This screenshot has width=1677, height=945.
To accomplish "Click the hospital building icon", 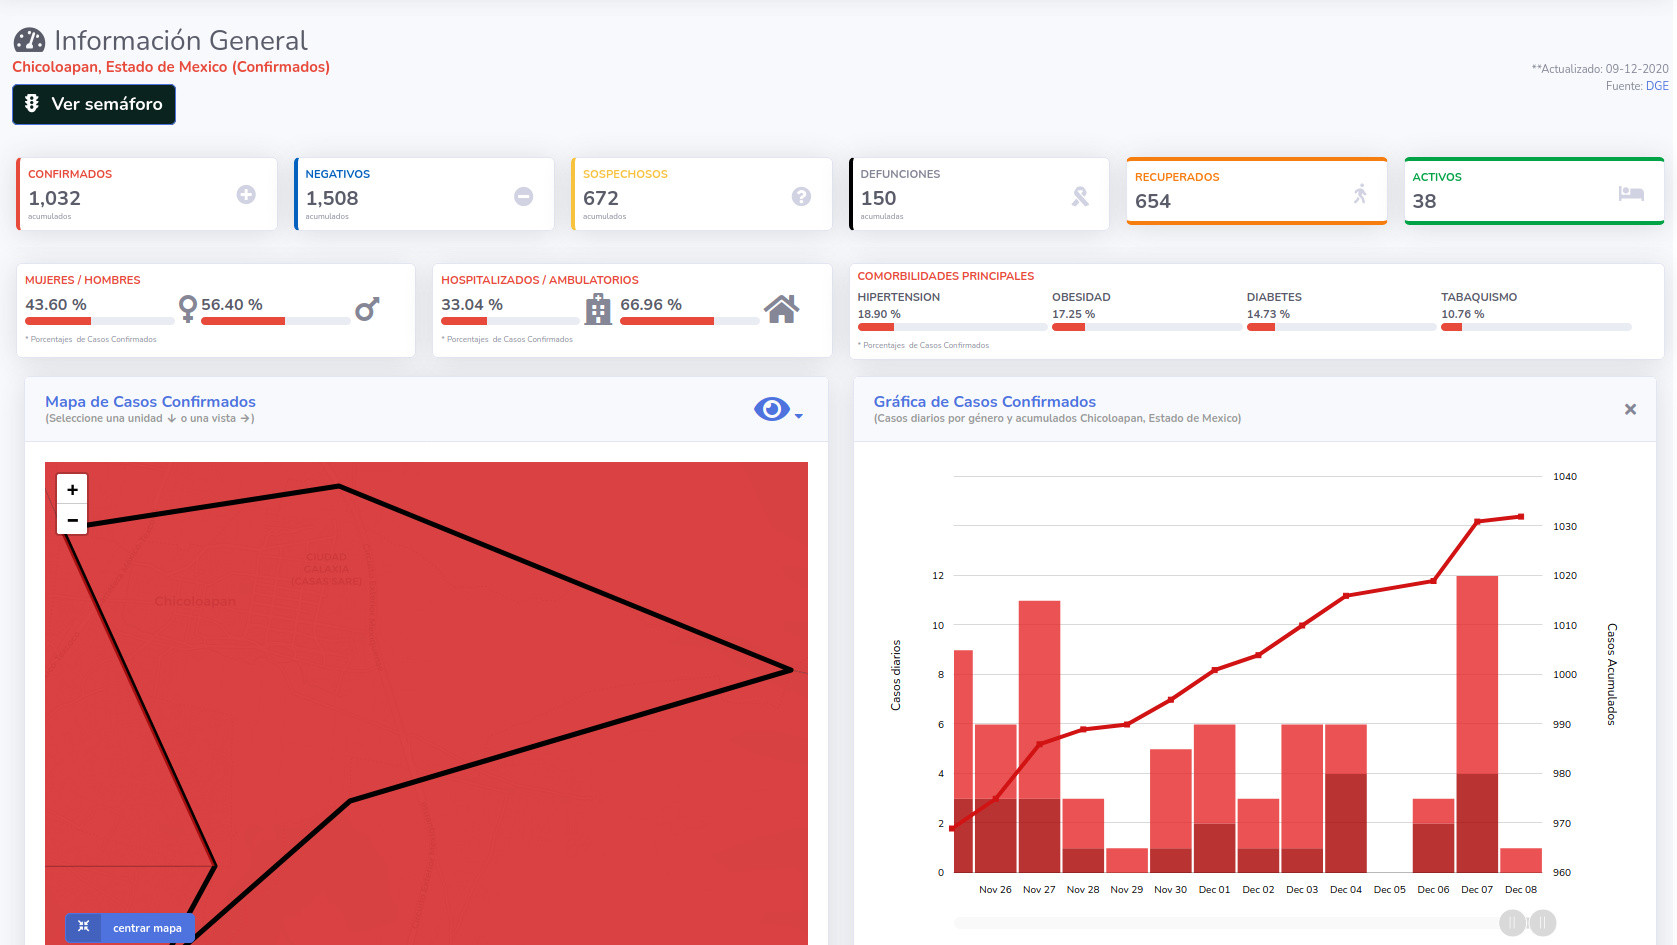I will click(x=598, y=309).
